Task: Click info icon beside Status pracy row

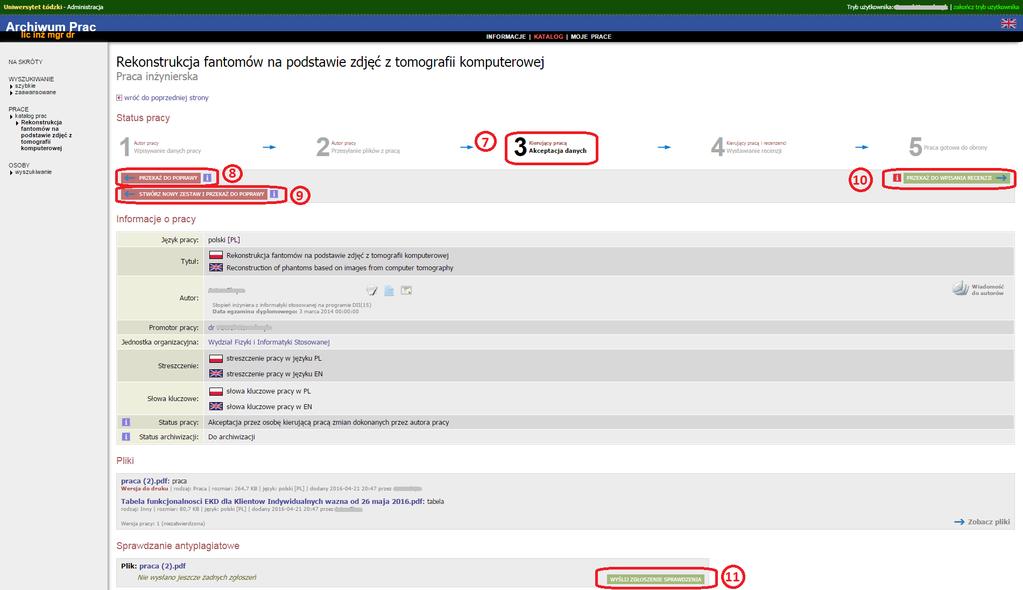Action: pyautogui.click(x=126, y=422)
